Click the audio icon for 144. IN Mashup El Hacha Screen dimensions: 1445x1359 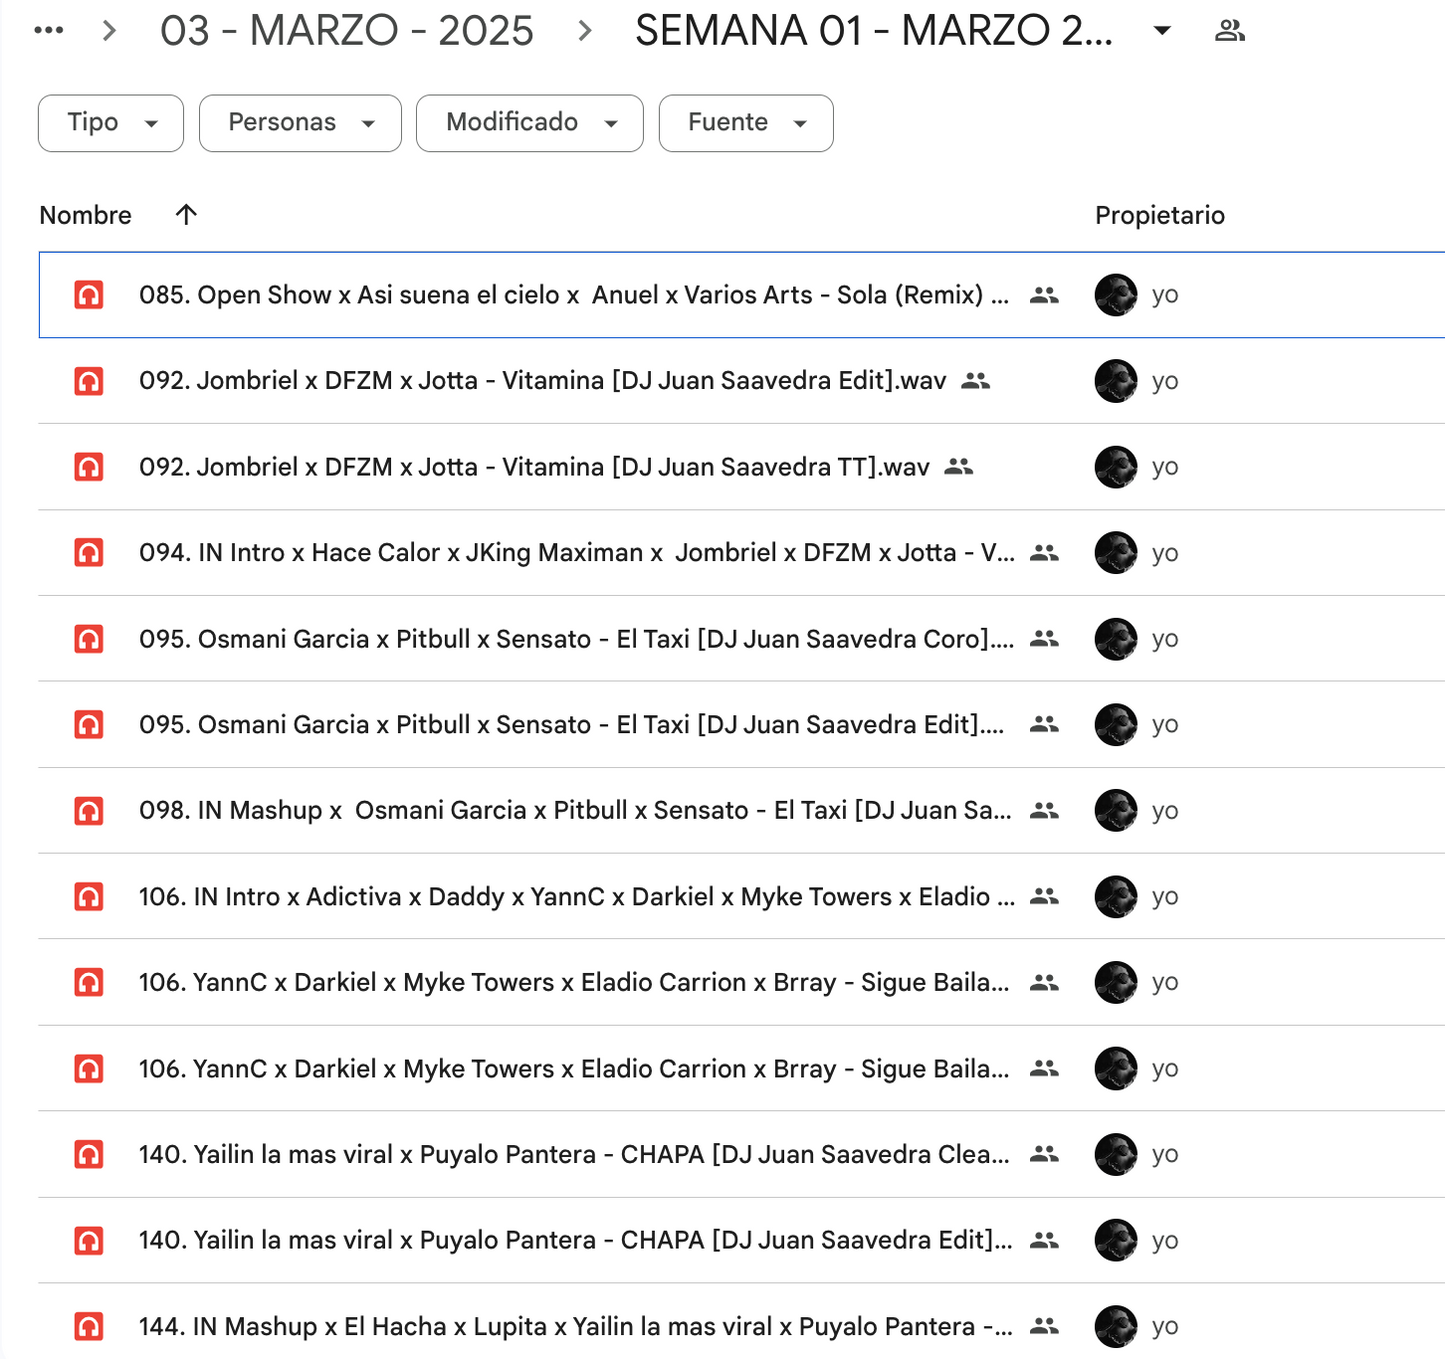88,1326
